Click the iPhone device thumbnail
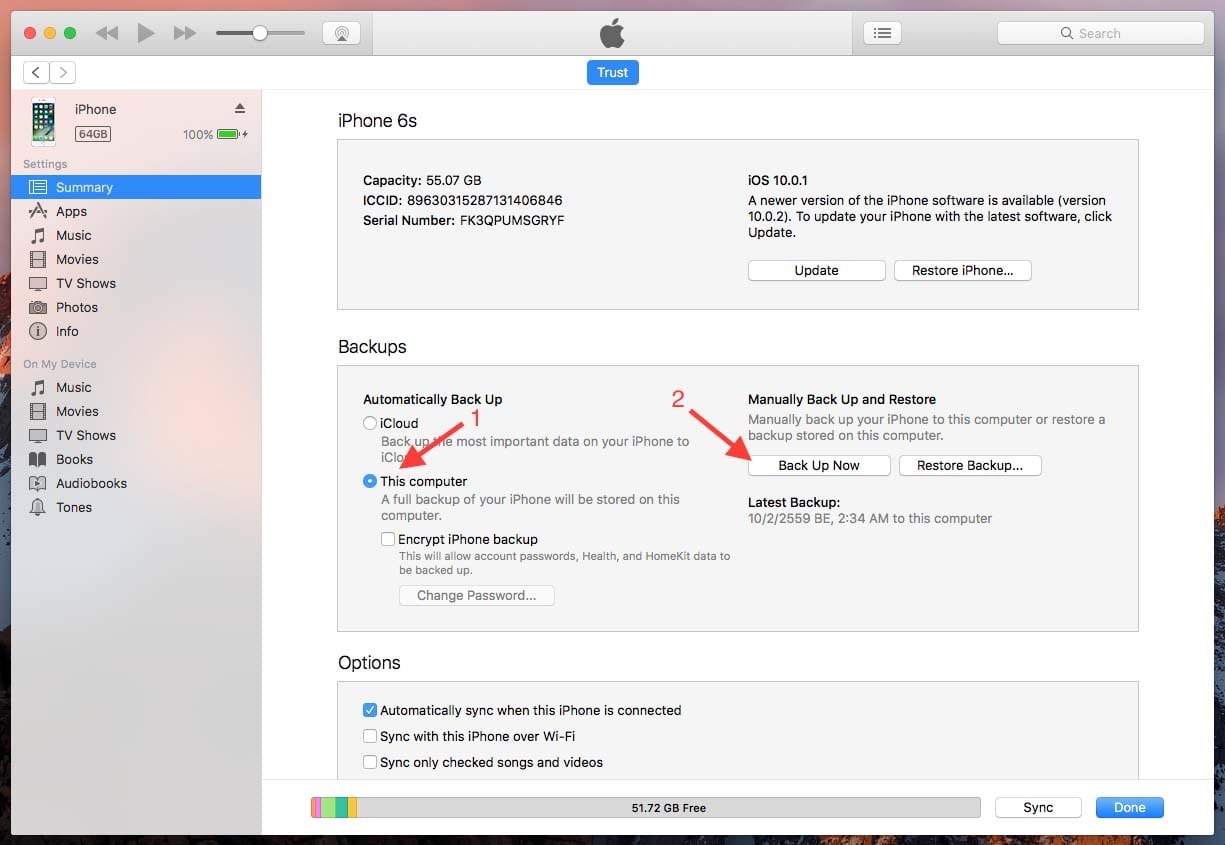Screen dimensions: 1225x845 (x=43, y=122)
